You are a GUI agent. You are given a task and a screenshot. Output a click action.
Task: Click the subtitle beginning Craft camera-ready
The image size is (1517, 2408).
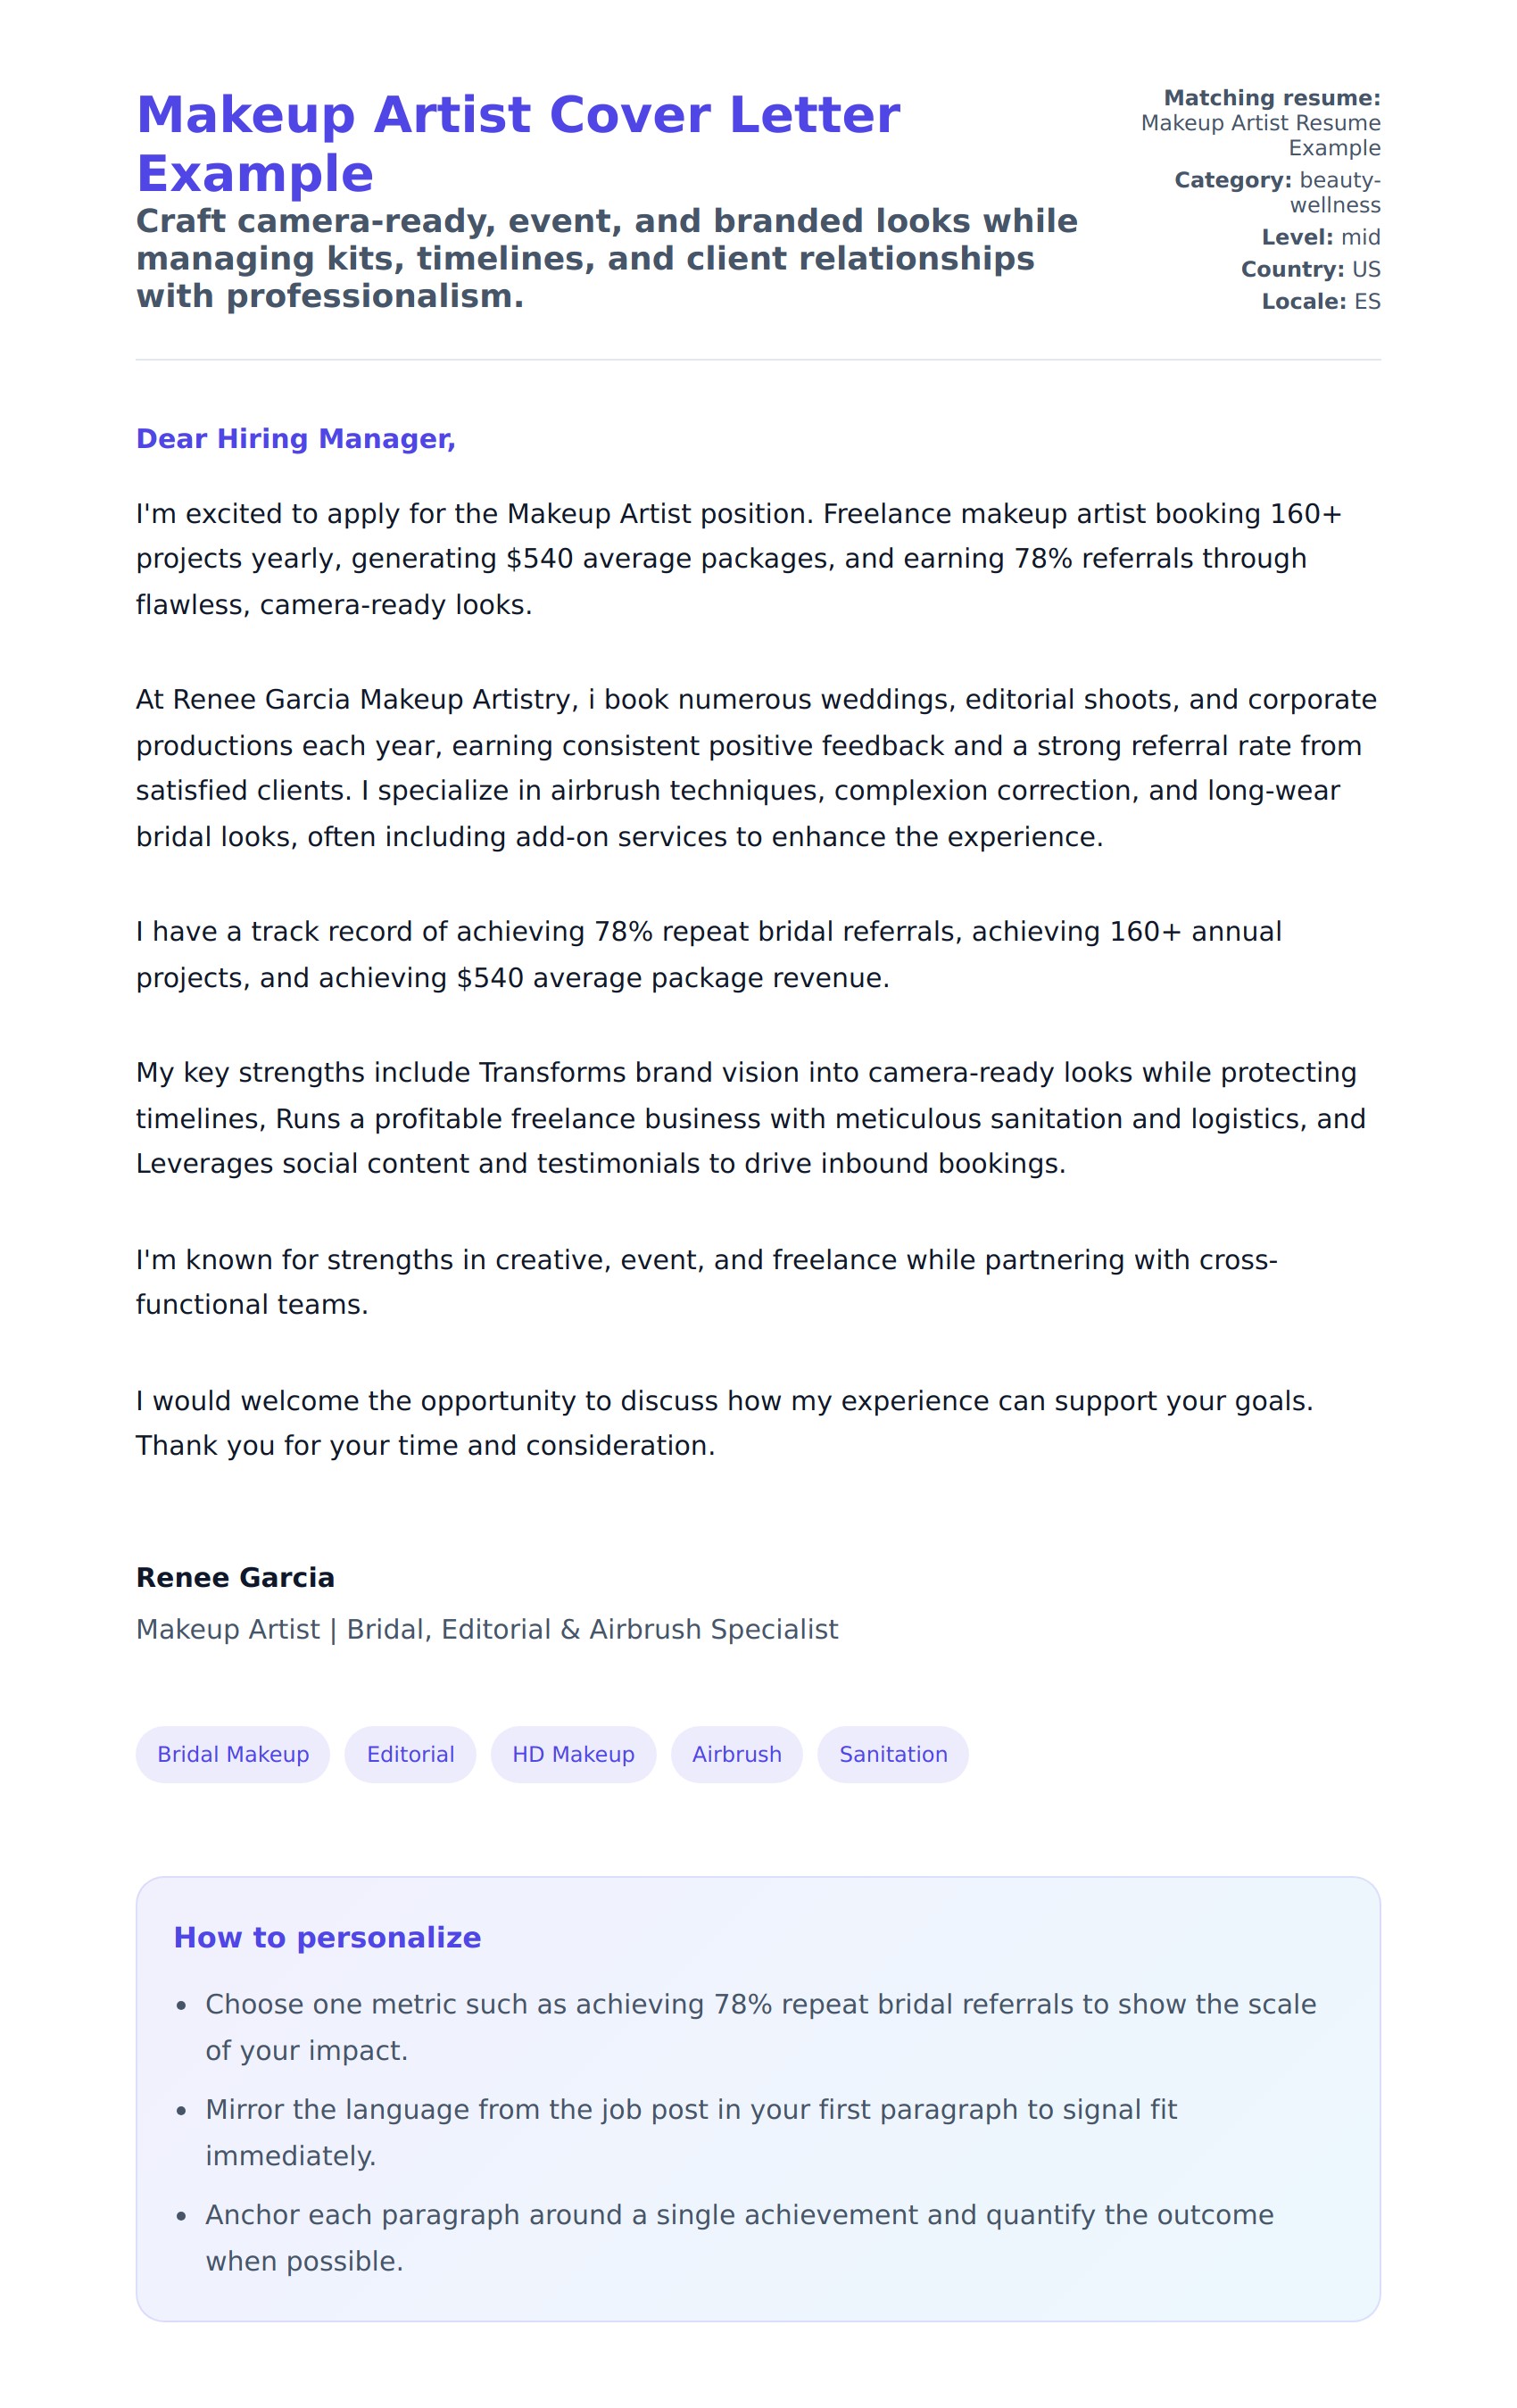click(x=606, y=258)
